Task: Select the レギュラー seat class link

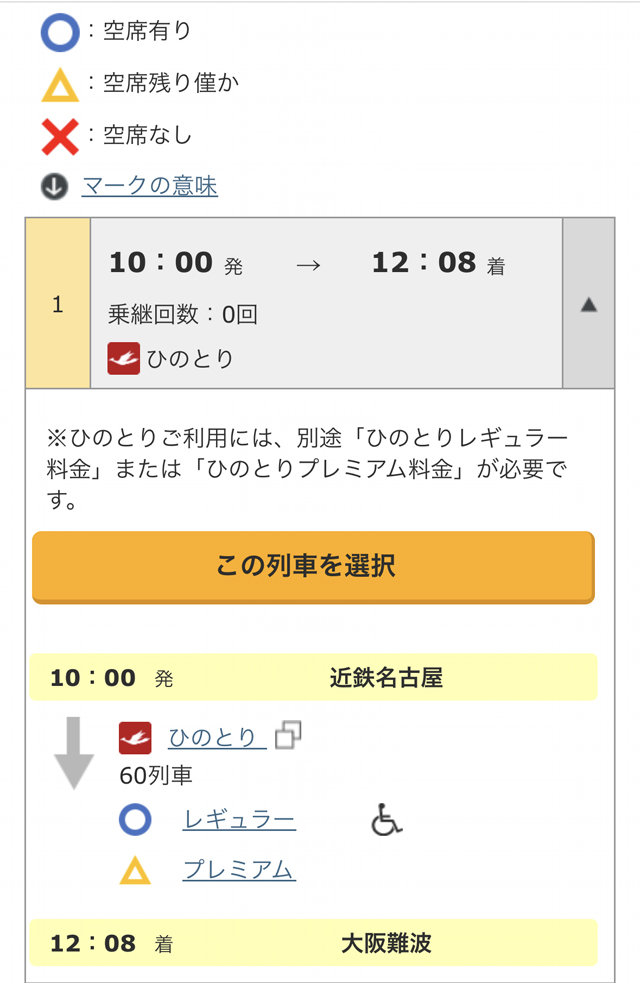Action: tap(239, 821)
